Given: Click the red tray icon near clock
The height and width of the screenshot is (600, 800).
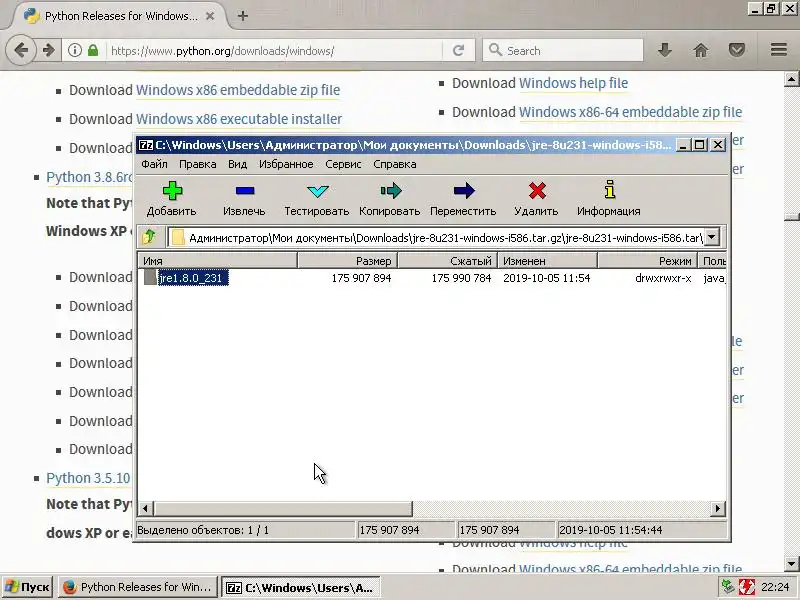Looking at the screenshot, I should [746, 587].
